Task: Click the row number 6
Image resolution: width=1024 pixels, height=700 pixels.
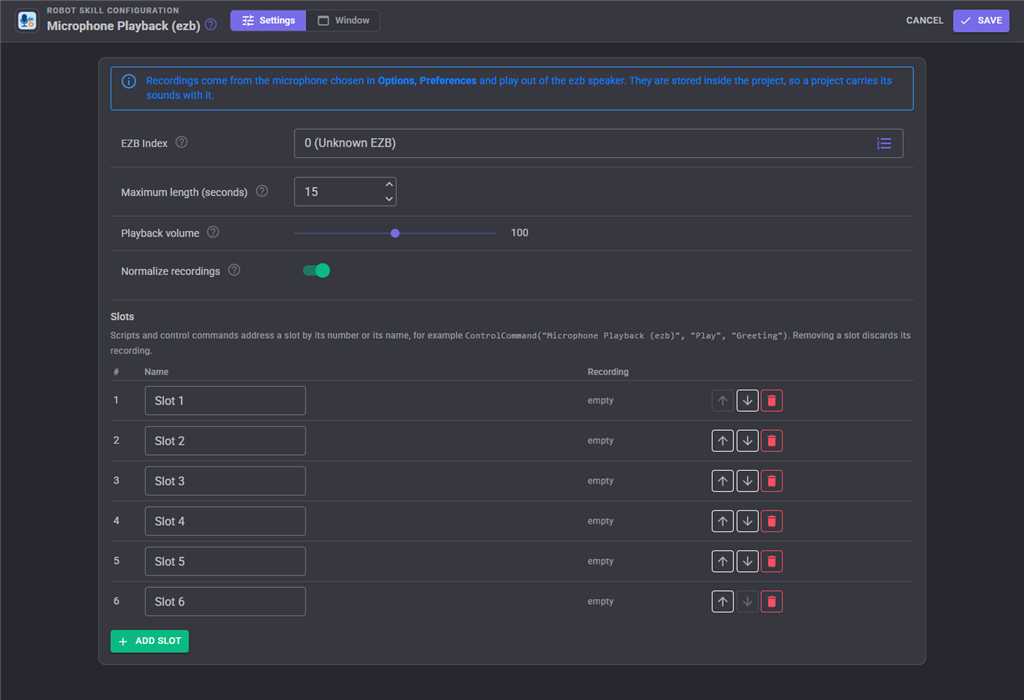Action: click(x=116, y=601)
